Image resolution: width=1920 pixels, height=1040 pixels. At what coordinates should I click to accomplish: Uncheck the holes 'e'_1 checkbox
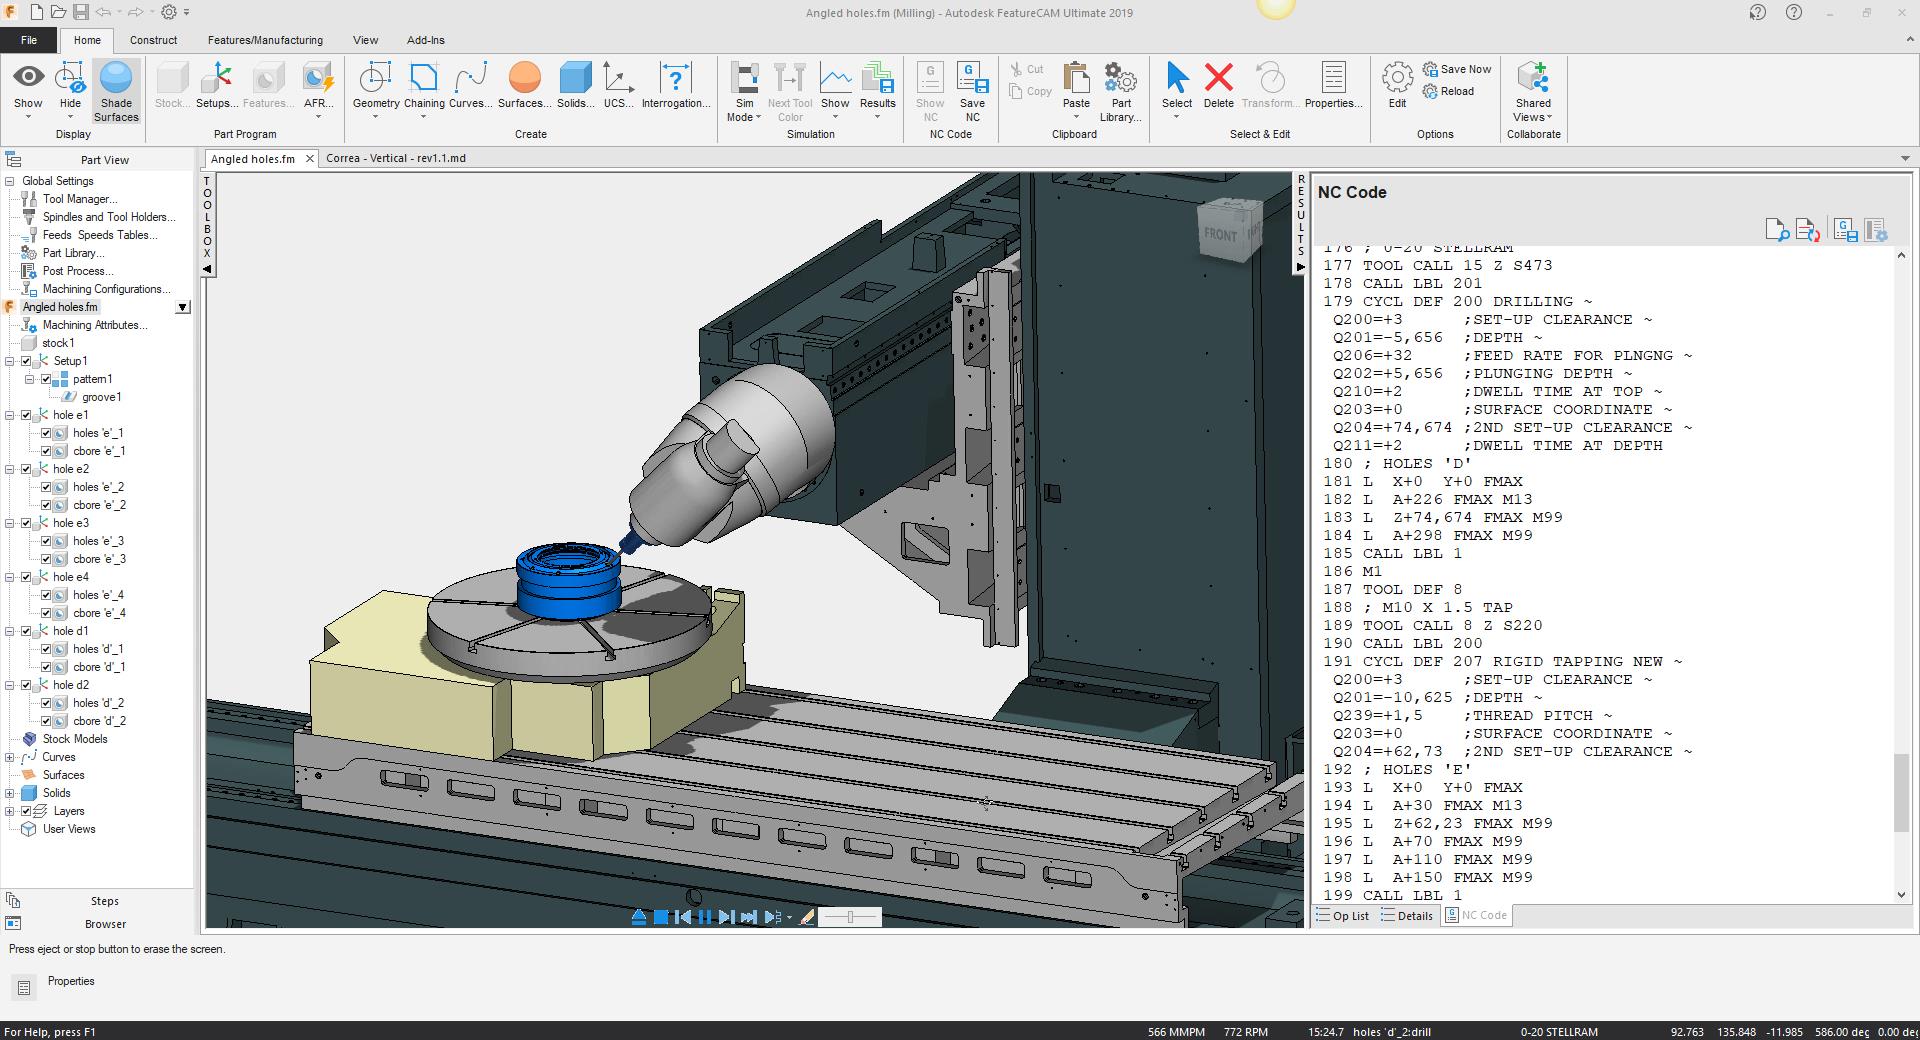pos(46,433)
